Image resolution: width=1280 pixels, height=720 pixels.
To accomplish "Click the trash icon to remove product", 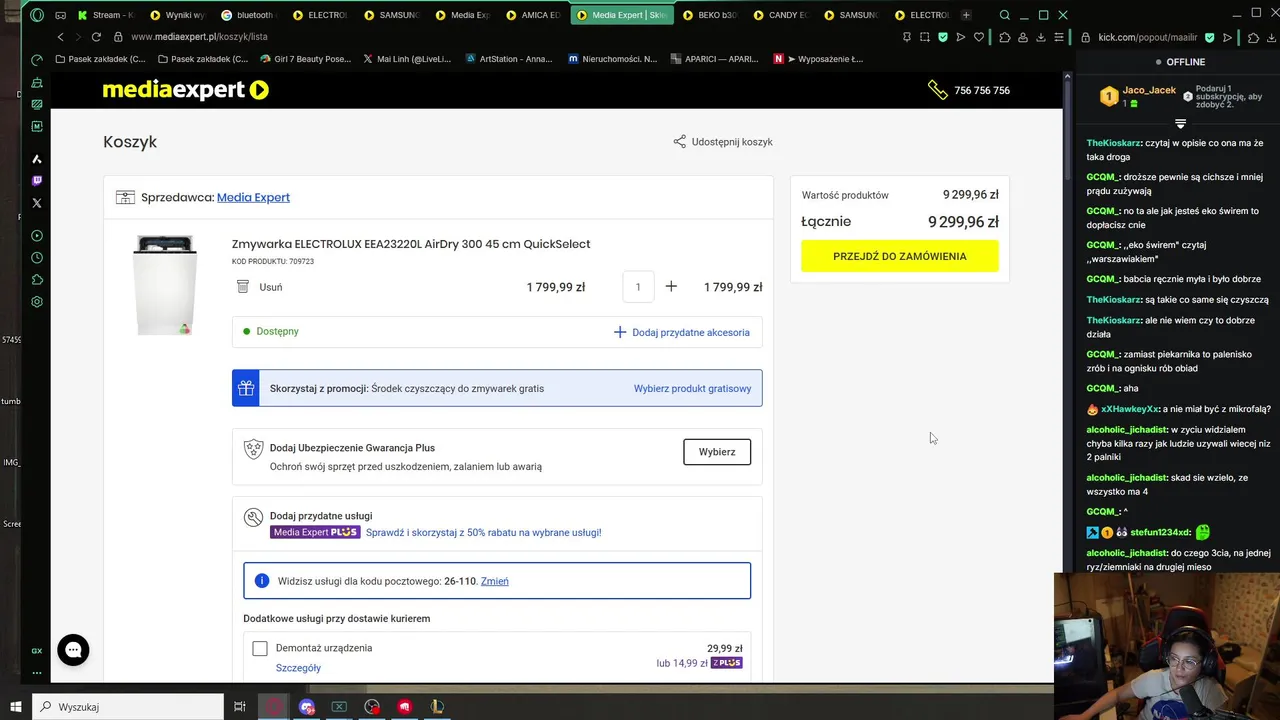I will (242, 287).
